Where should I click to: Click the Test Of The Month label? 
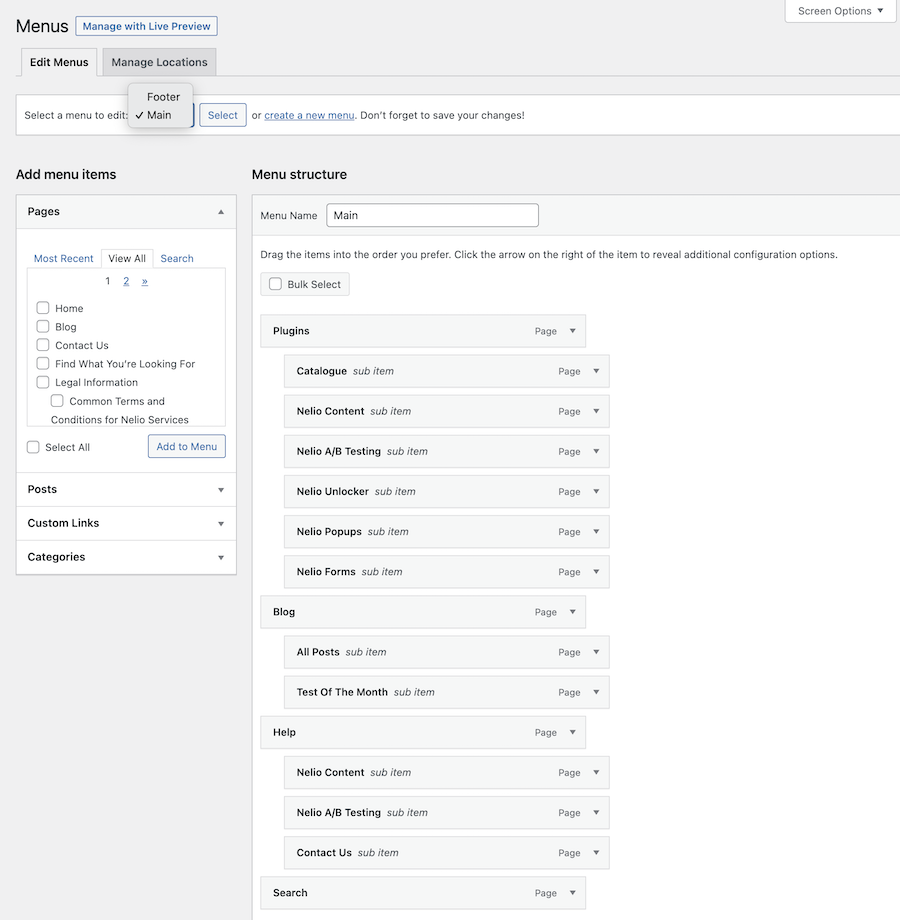click(x=342, y=692)
